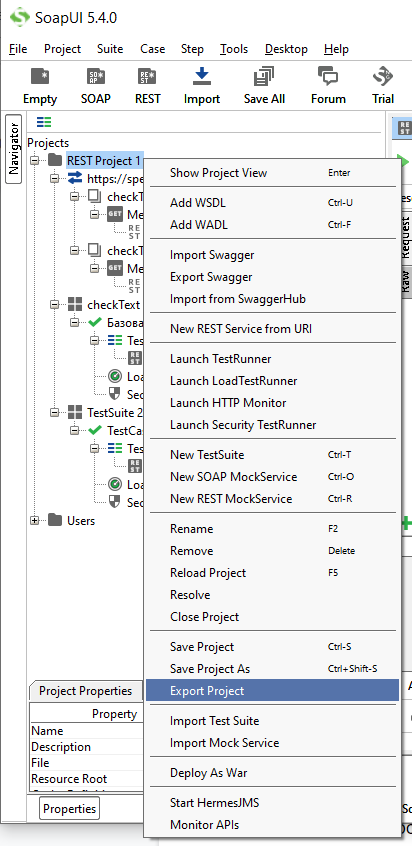This screenshot has height=846, width=412.
Task: Click the Save All toolbar icon
Action: tap(264, 76)
